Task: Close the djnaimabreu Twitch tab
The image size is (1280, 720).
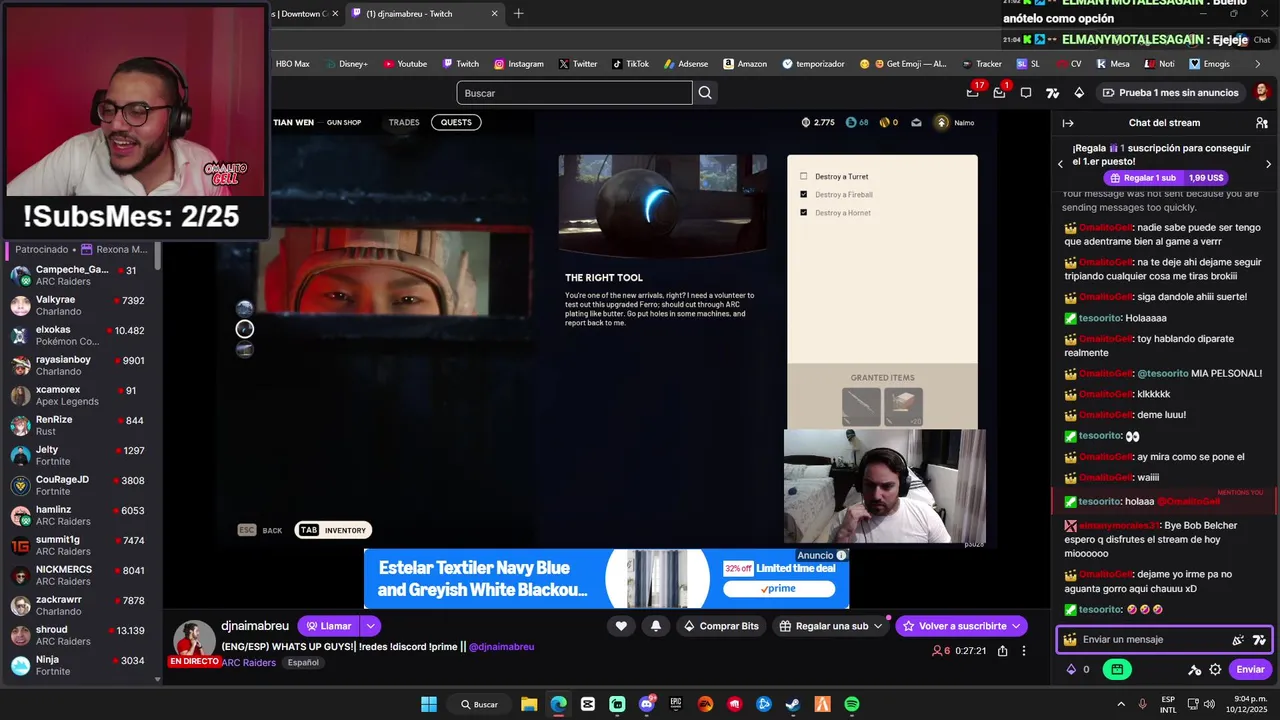Action: (495, 14)
